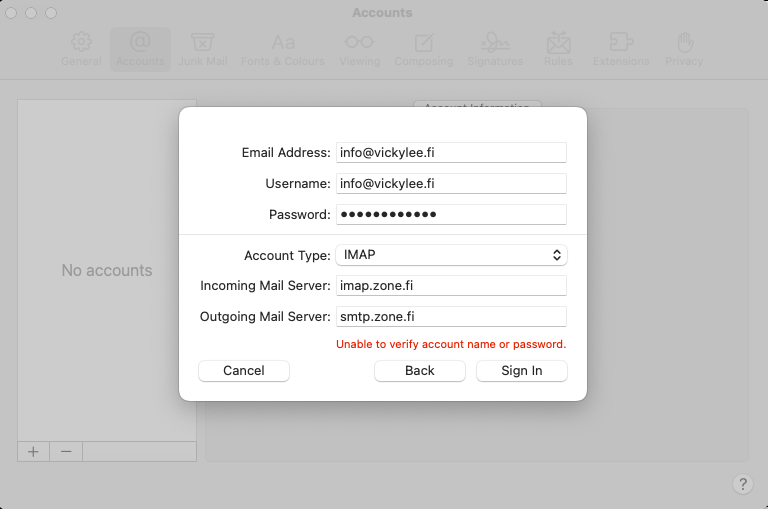
Task: Edit the Incoming Mail Server field
Action: click(451, 286)
